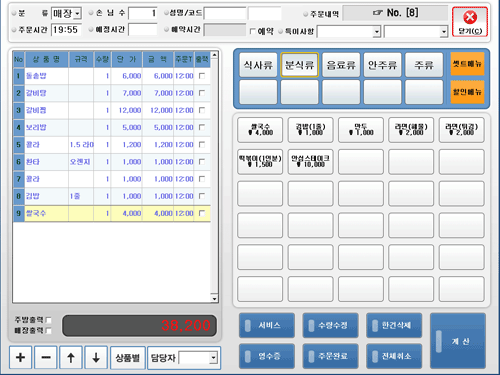
Task: Switch to 주류 category tab
Action: (424, 65)
